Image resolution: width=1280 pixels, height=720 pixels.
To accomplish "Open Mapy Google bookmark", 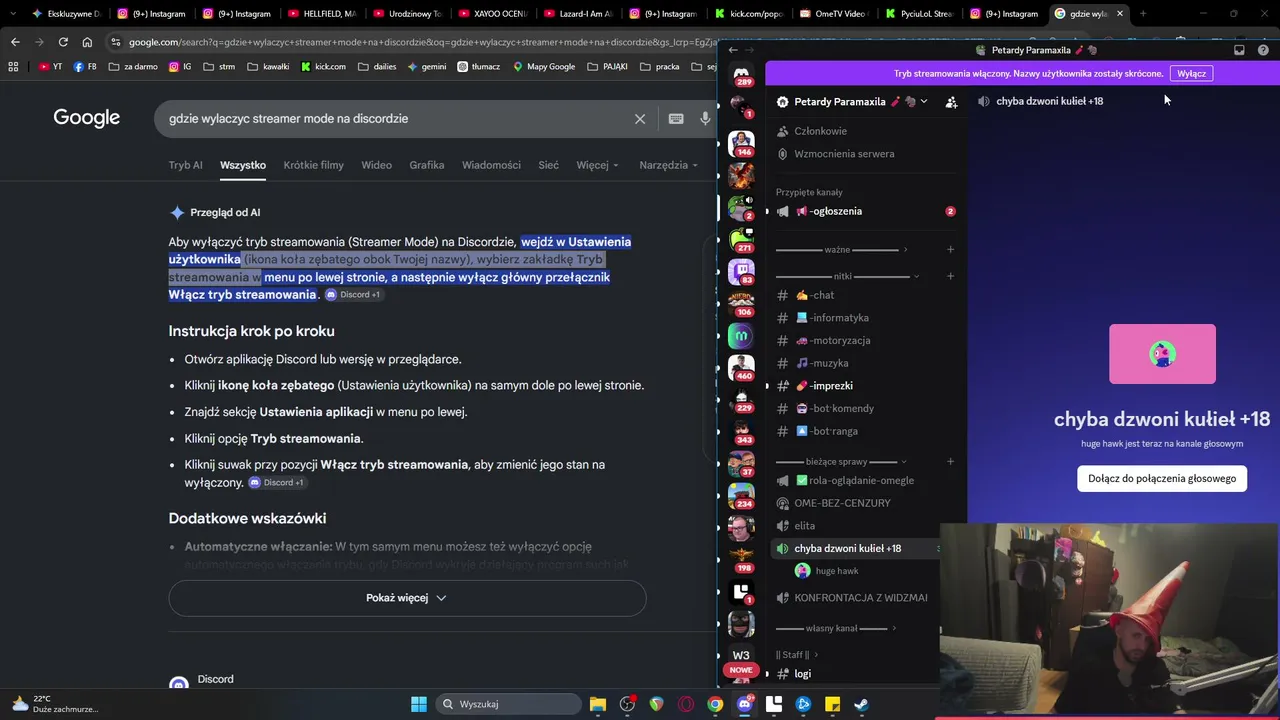I will pyautogui.click(x=544, y=67).
